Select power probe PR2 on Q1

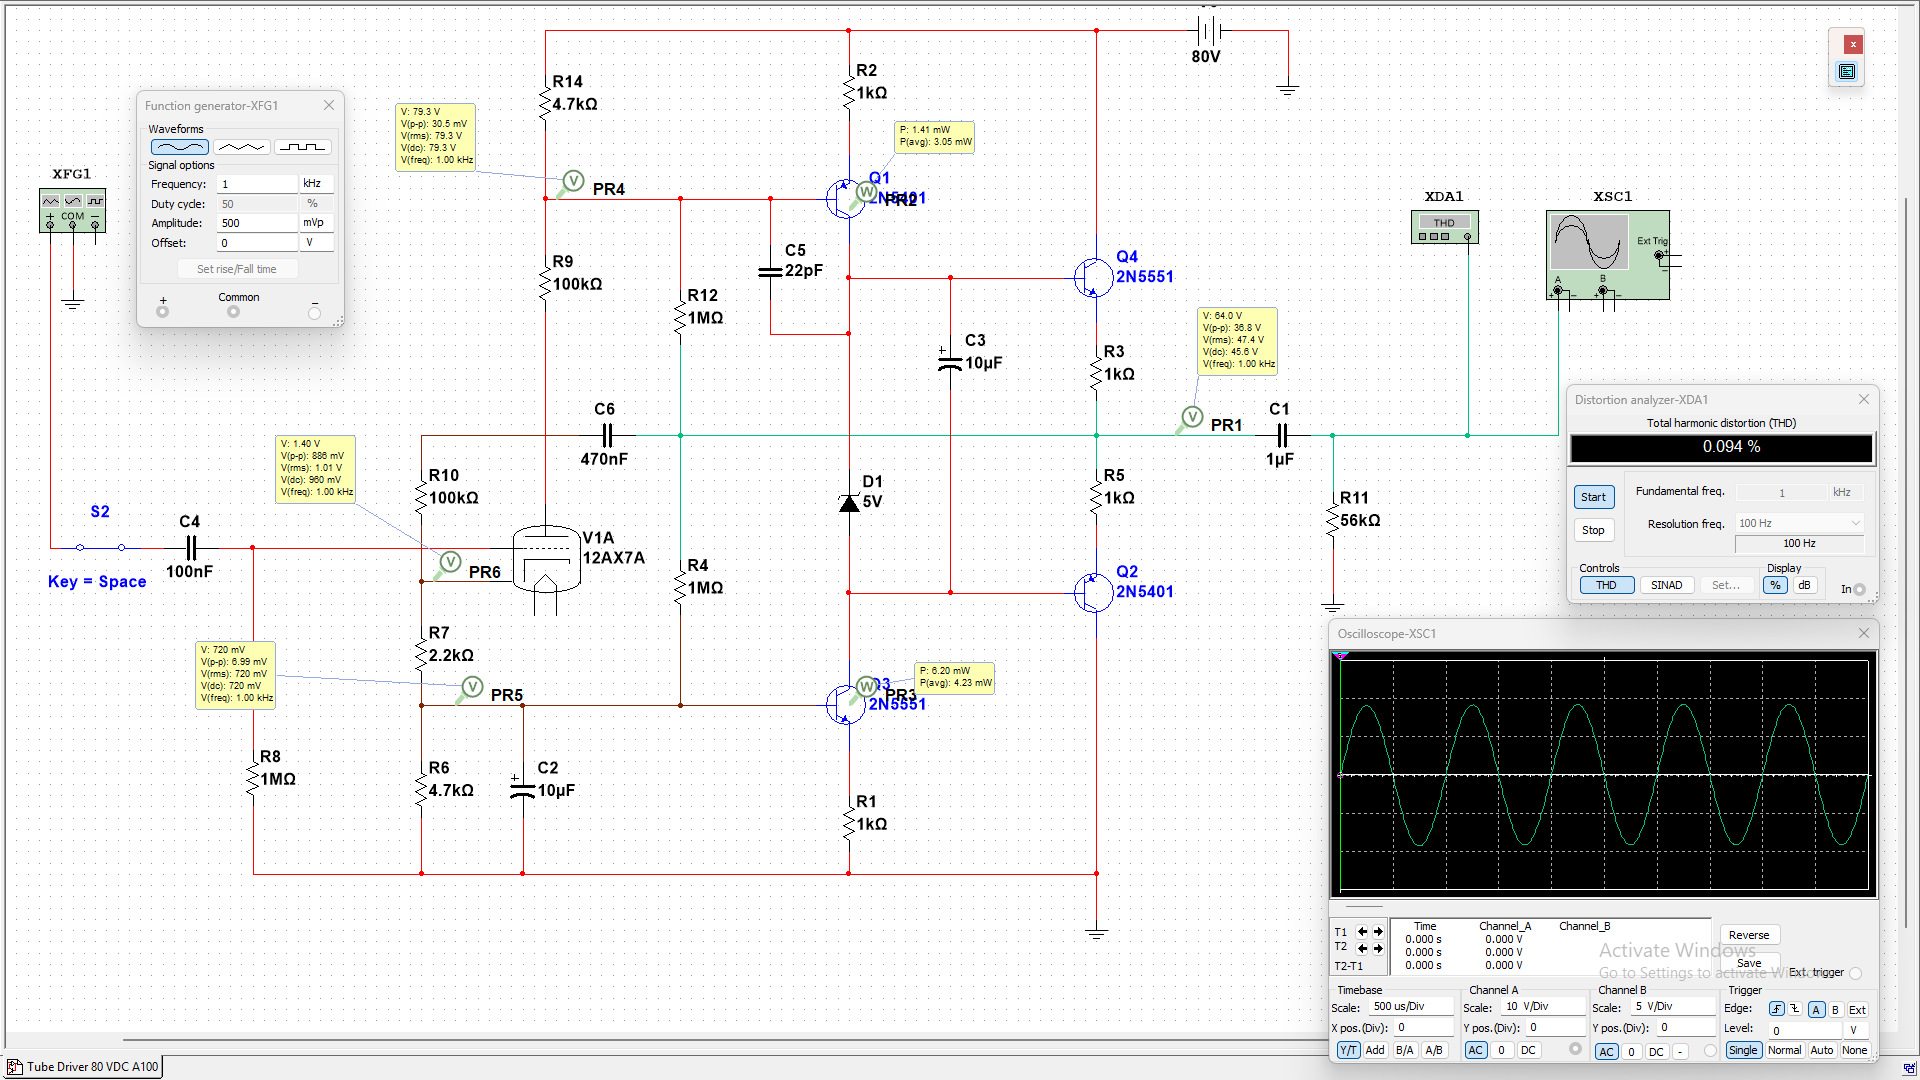[866, 192]
